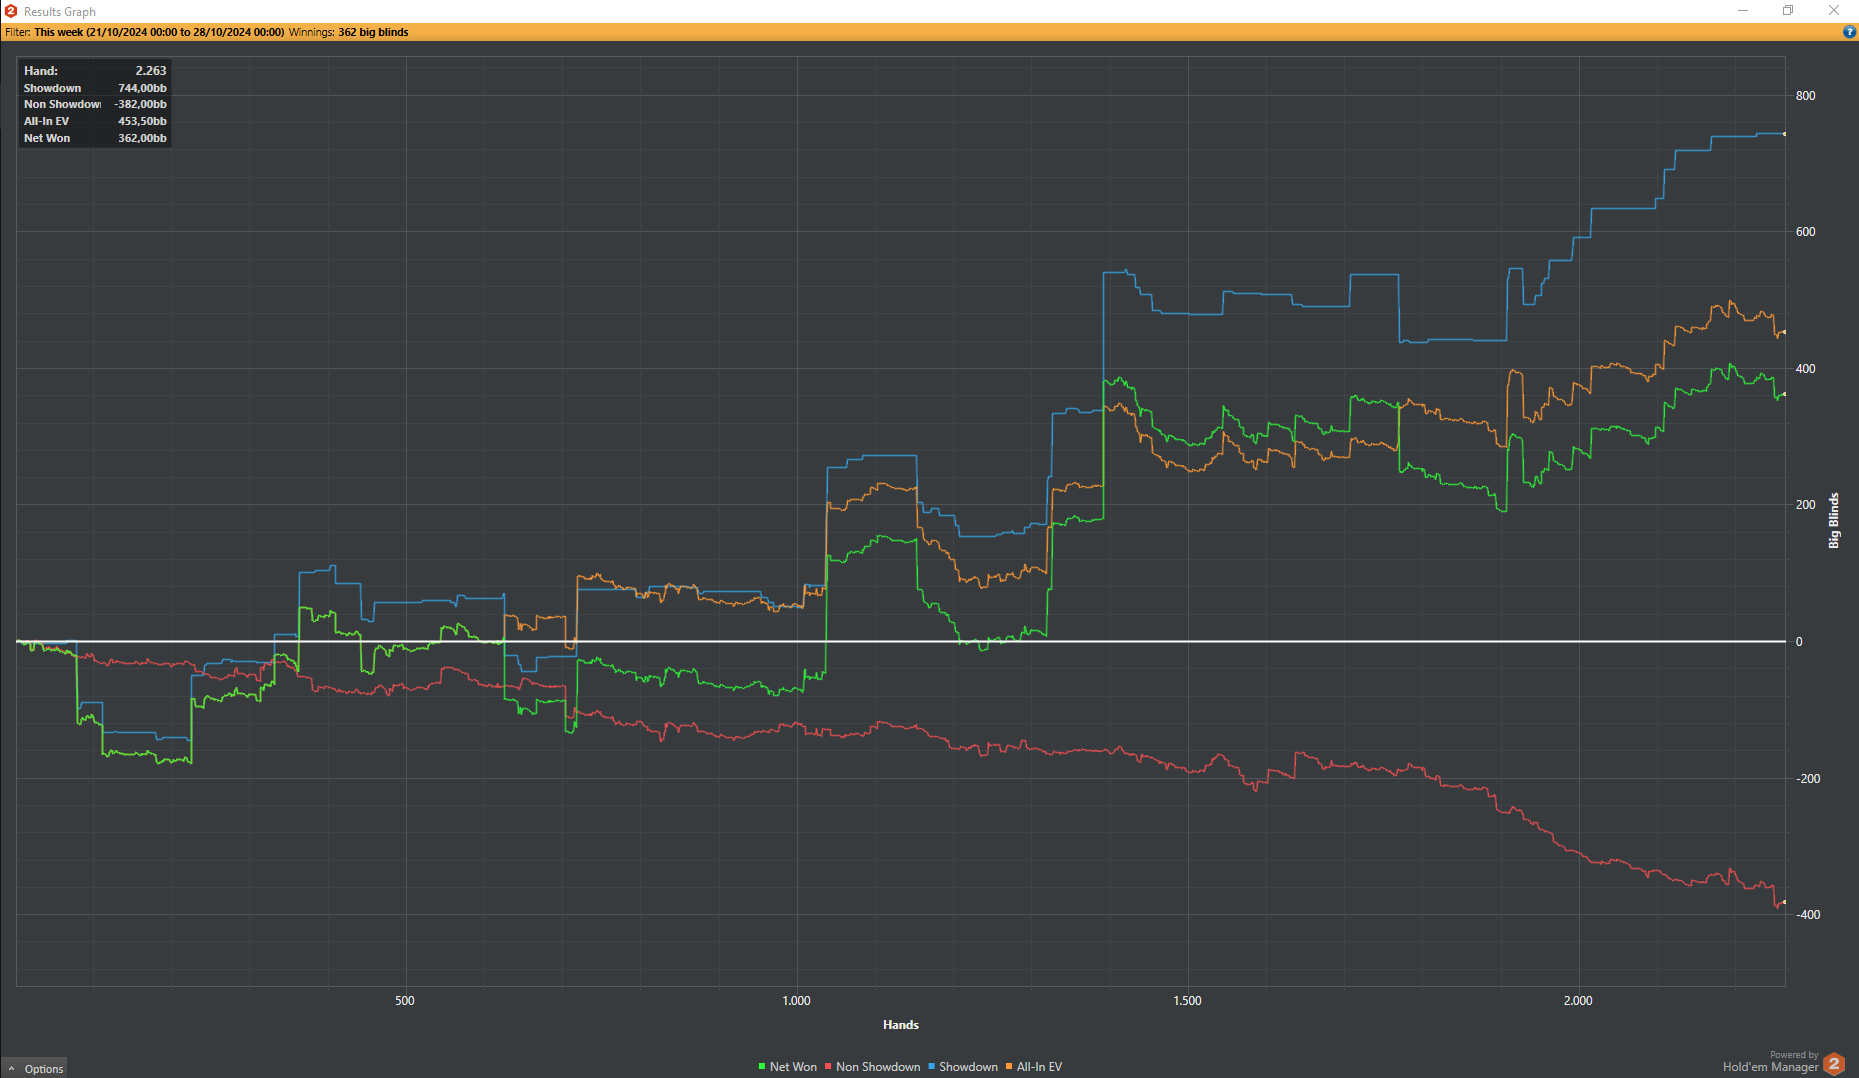Click the 600 label on the vertical axis
The width and height of the screenshot is (1859, 1078).
pos(1805,232)
